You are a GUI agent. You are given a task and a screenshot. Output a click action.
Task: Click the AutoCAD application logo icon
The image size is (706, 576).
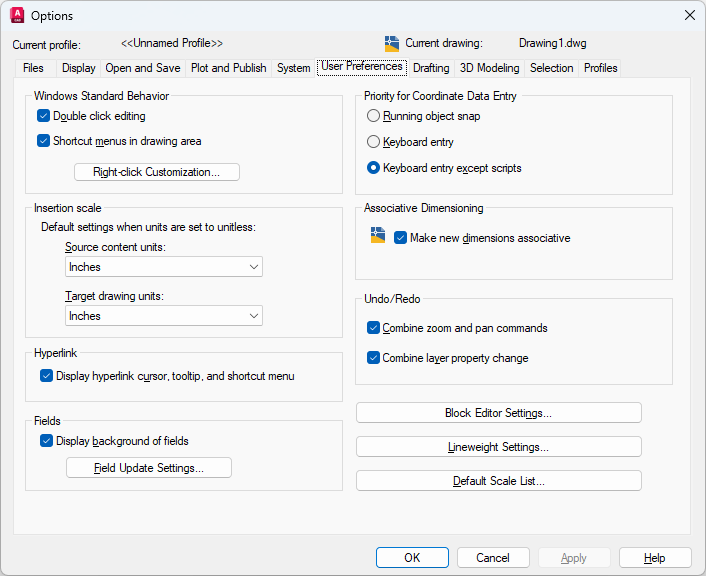(17, 16)
